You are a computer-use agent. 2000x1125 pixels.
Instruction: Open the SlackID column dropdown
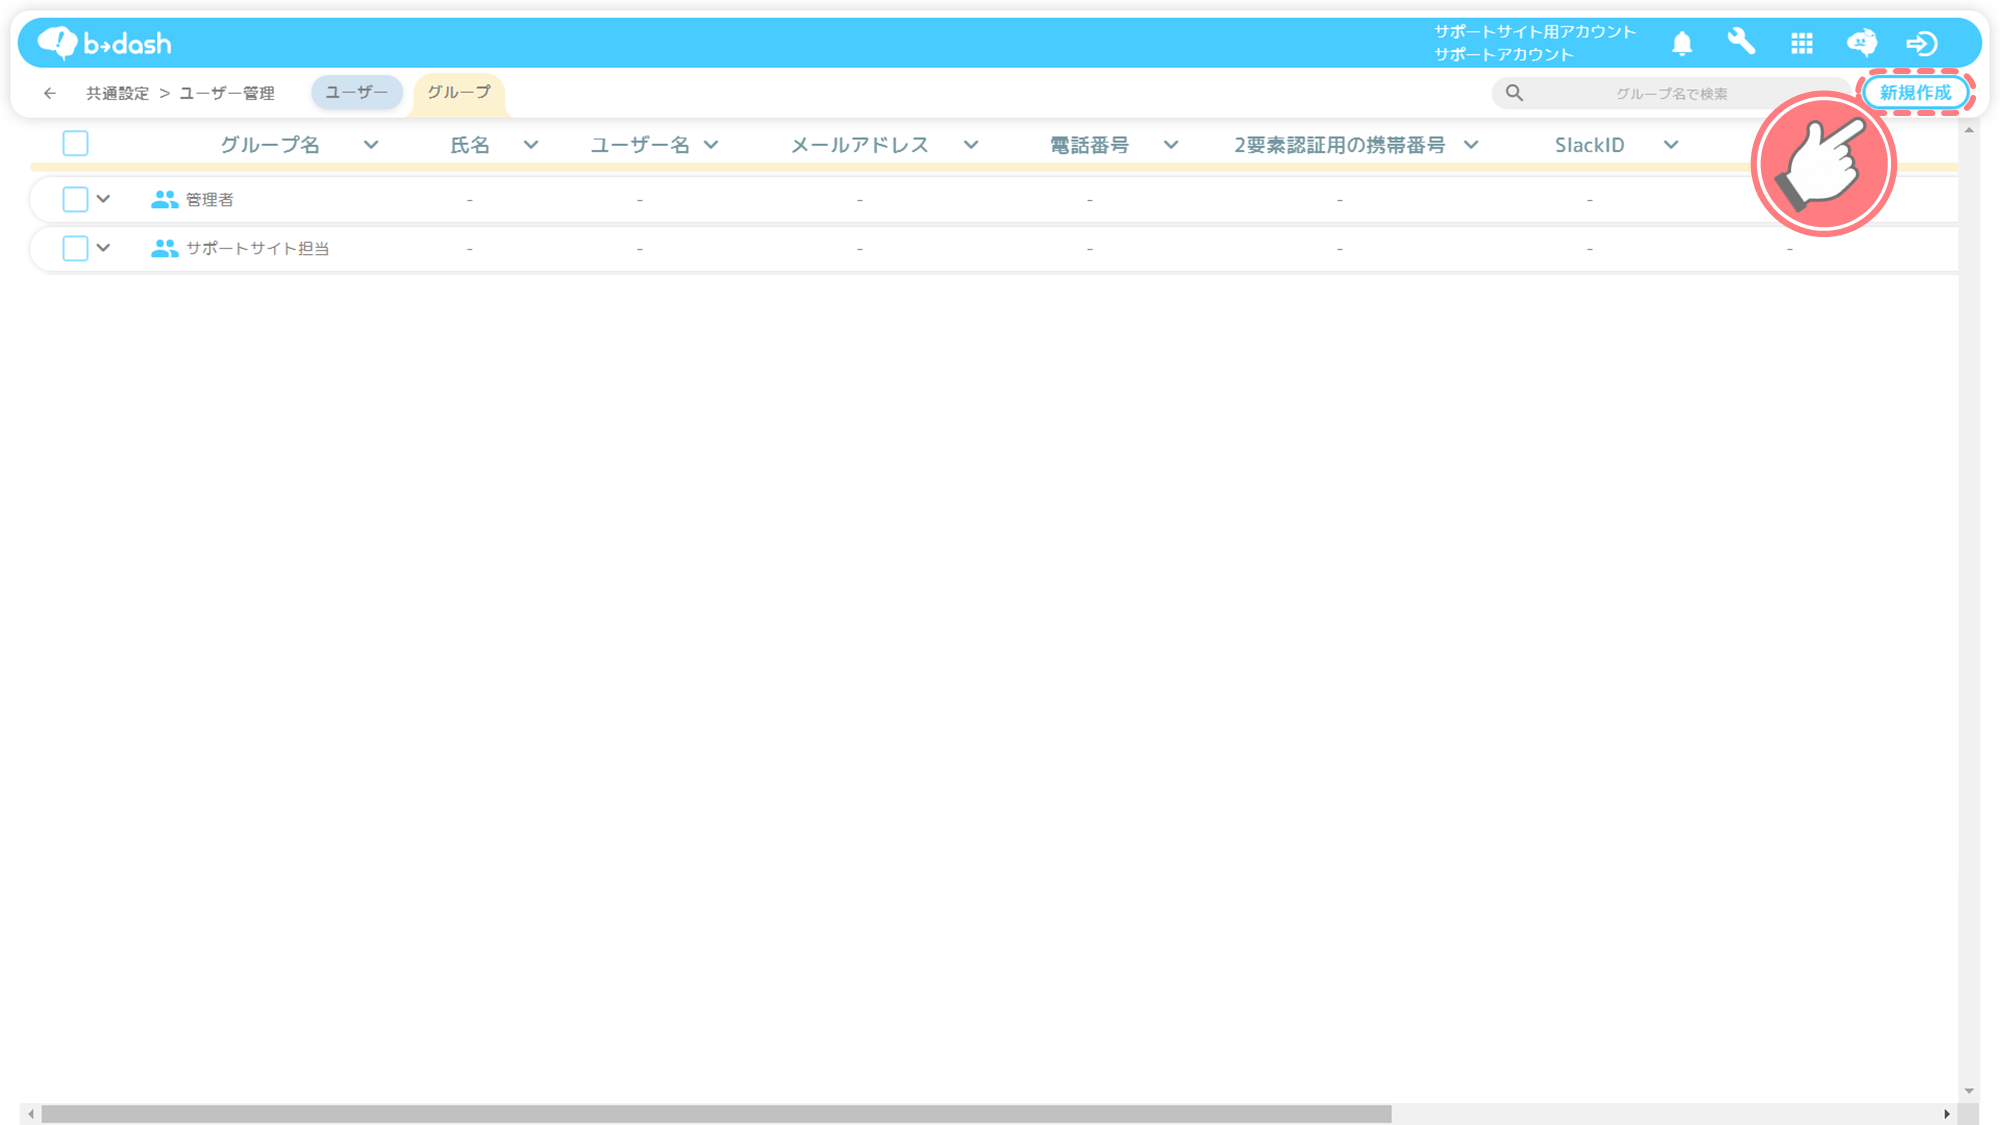[x=1671, y=145]
